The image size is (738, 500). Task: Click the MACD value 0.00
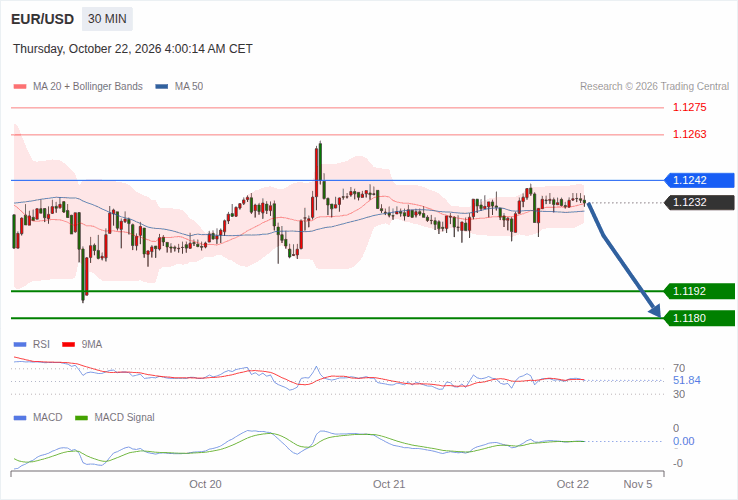tap(683, 442)
